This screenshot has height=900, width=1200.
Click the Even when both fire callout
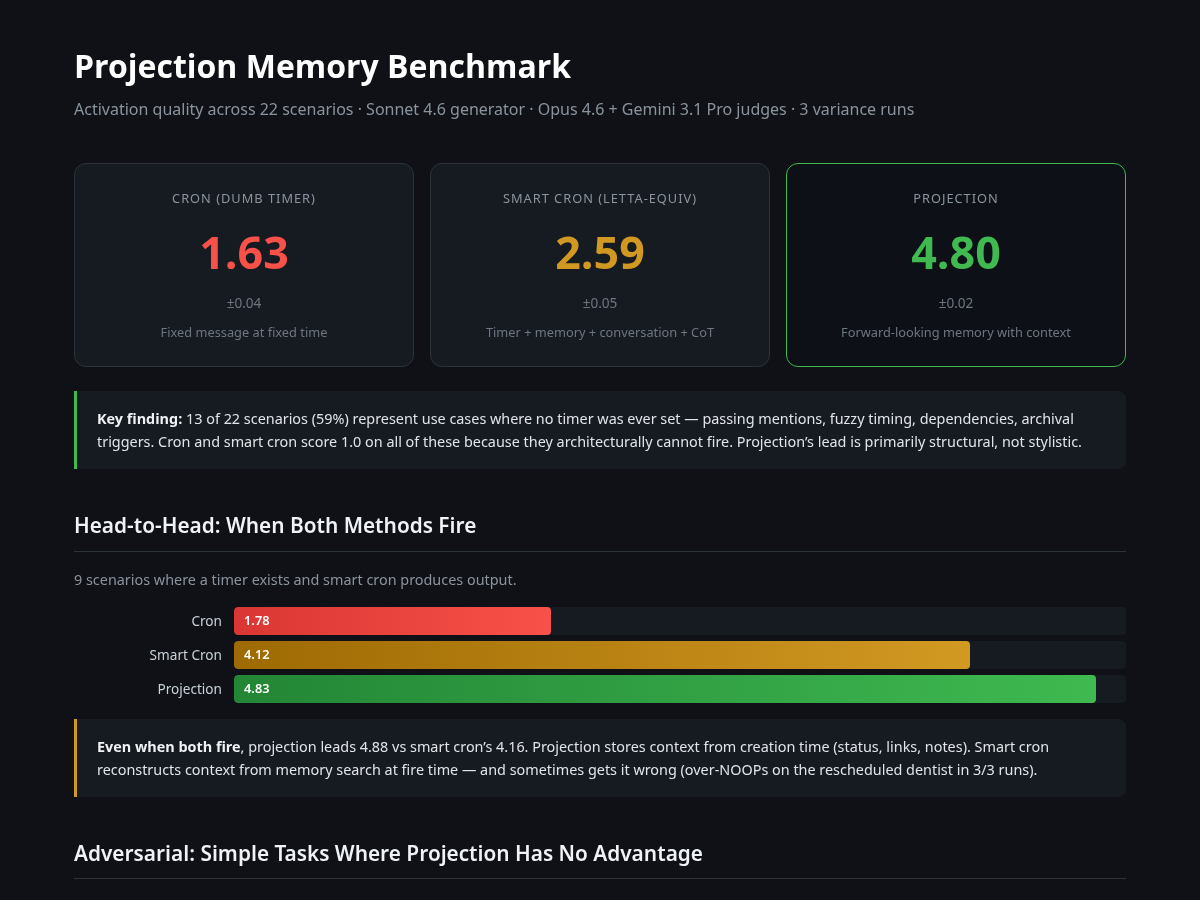[600, 757]
